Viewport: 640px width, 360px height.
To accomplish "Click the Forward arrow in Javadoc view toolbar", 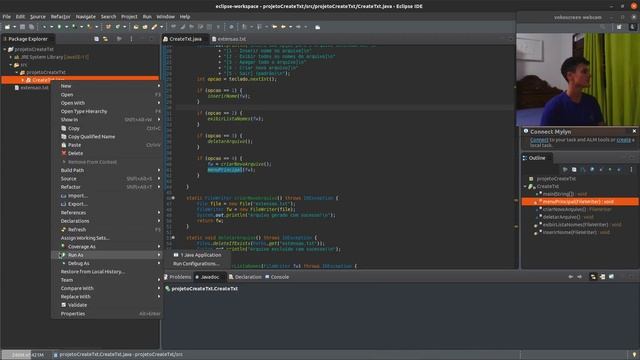I will 580,277.
